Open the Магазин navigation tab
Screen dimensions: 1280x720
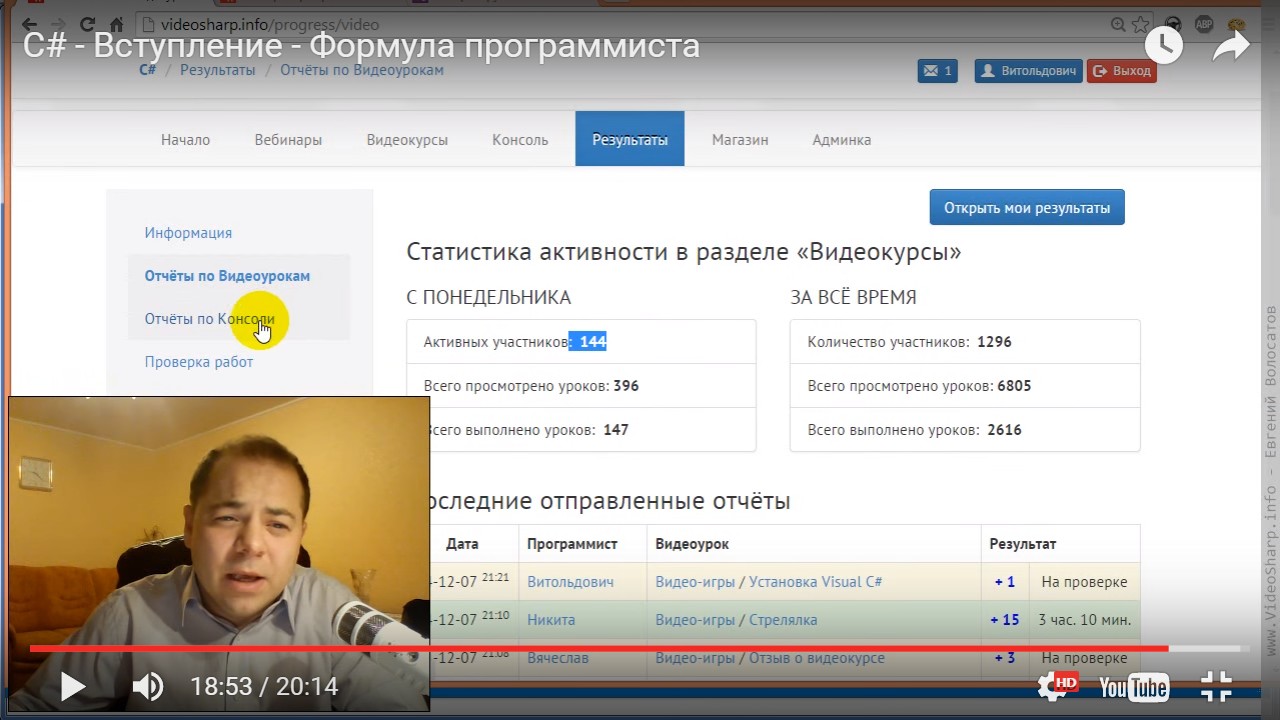740,139
